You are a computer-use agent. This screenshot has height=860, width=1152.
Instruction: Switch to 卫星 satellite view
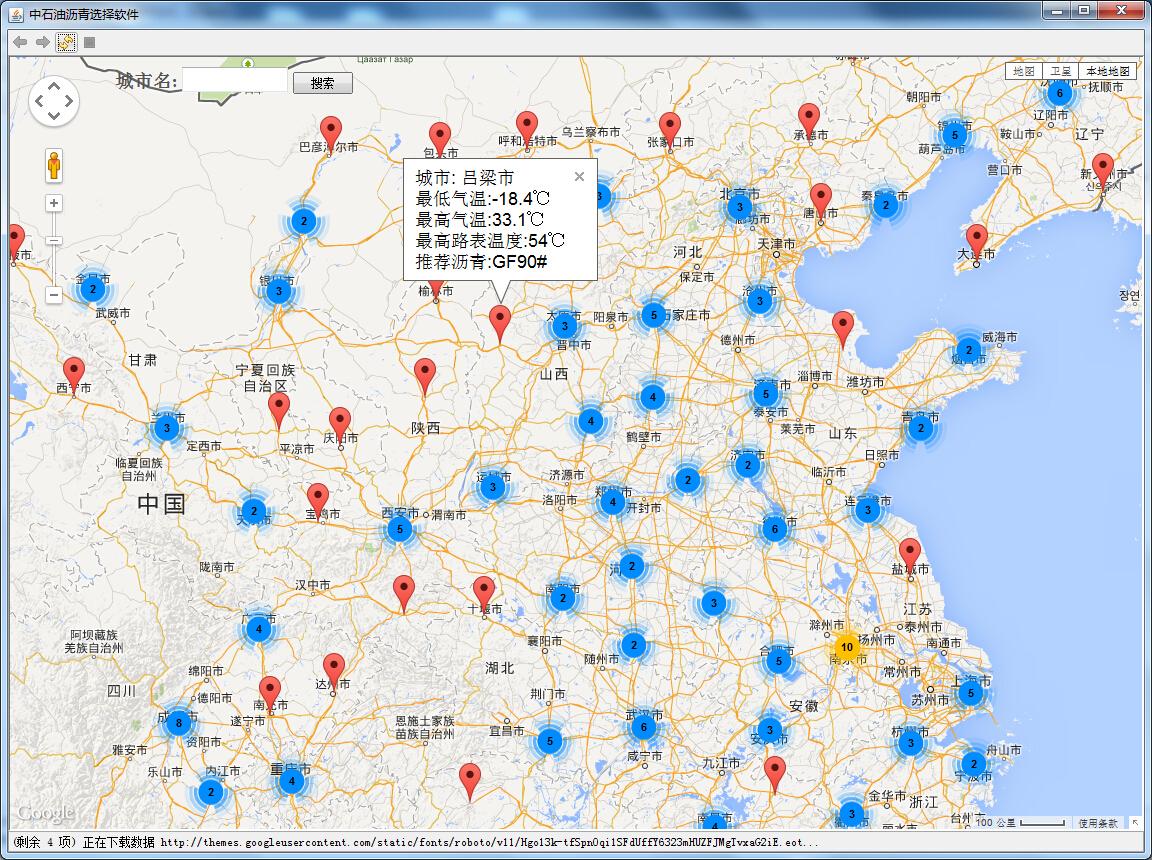pyautogui.click(x=1060, y=72)
